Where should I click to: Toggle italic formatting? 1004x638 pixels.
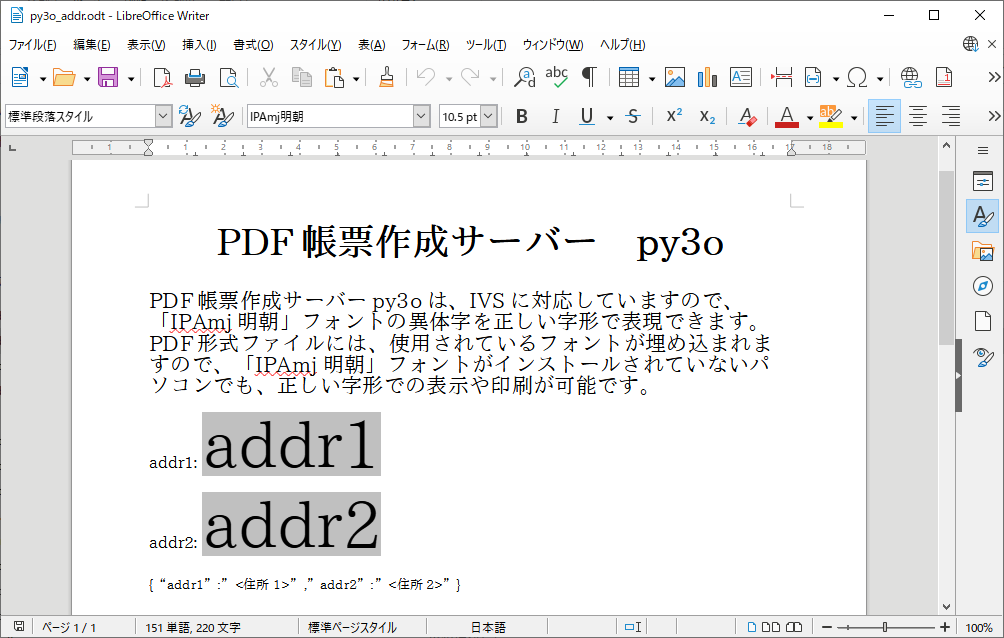coord(555,116)
